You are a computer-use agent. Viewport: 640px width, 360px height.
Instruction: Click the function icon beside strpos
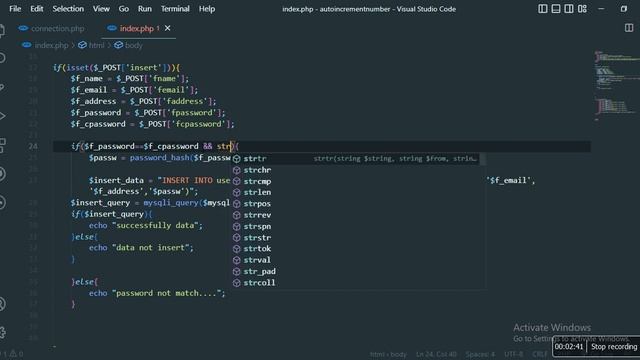(236, 204)
